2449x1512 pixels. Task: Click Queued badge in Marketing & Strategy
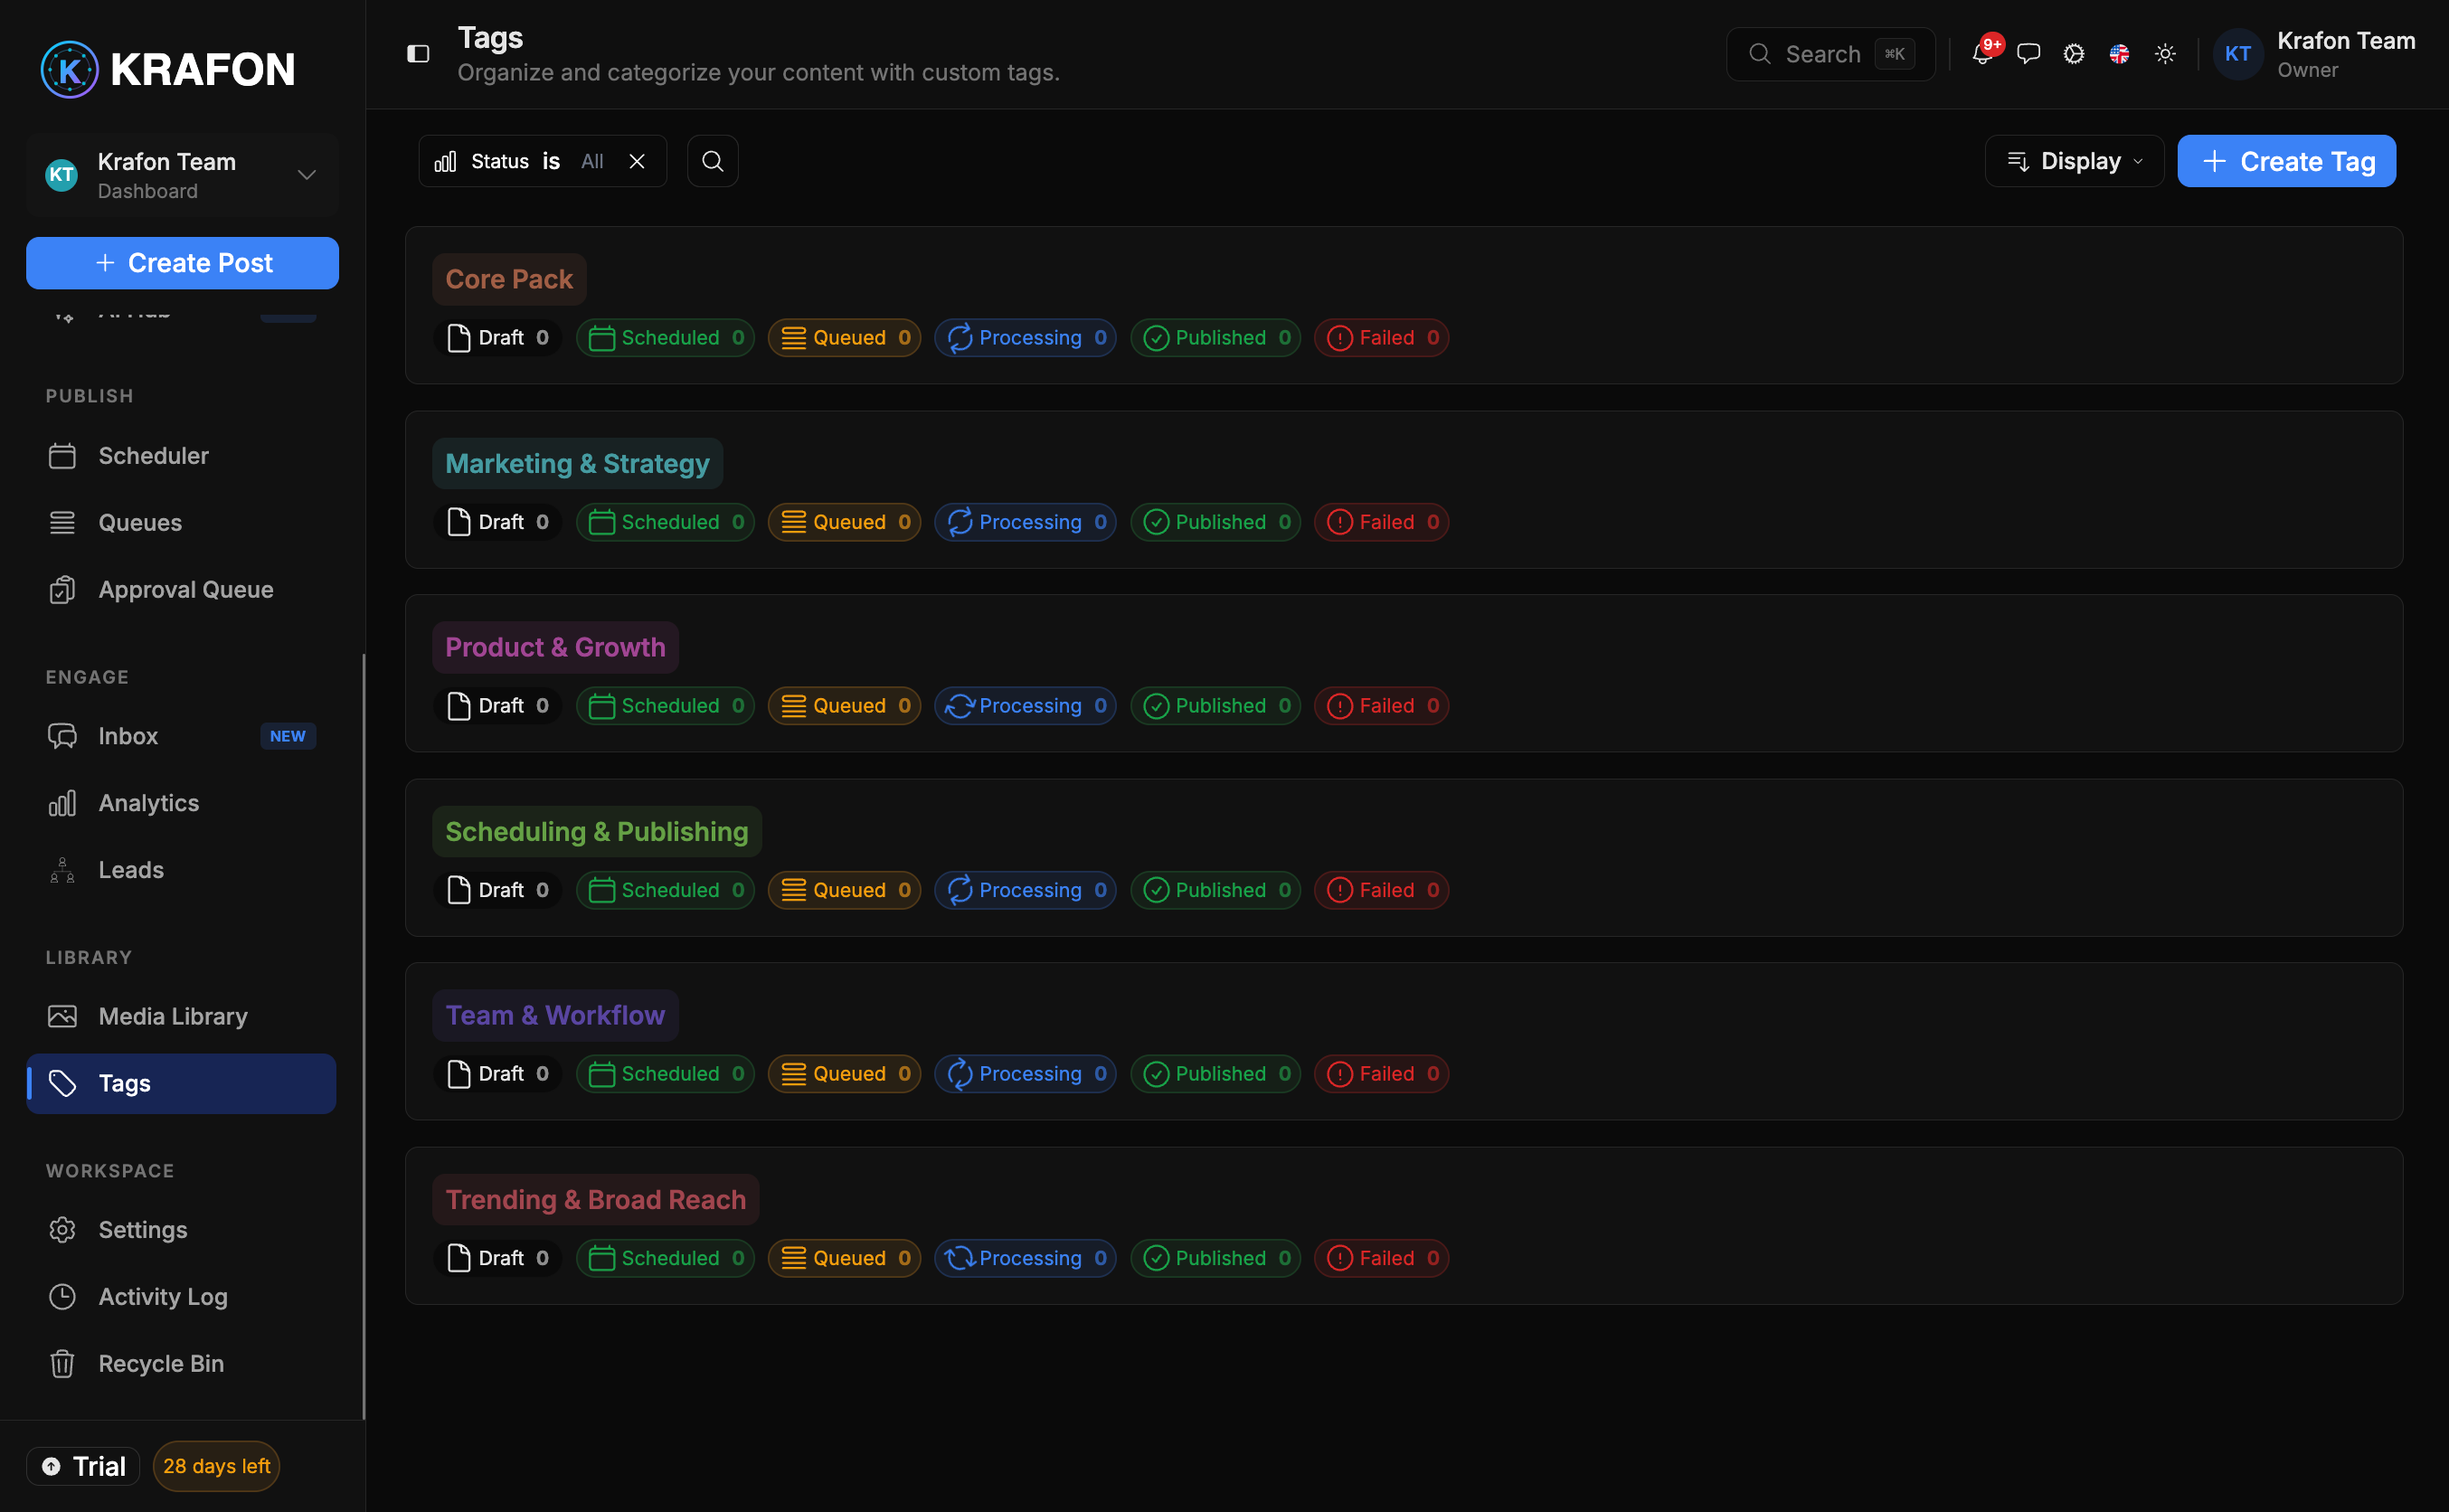[x=844, y=522]
